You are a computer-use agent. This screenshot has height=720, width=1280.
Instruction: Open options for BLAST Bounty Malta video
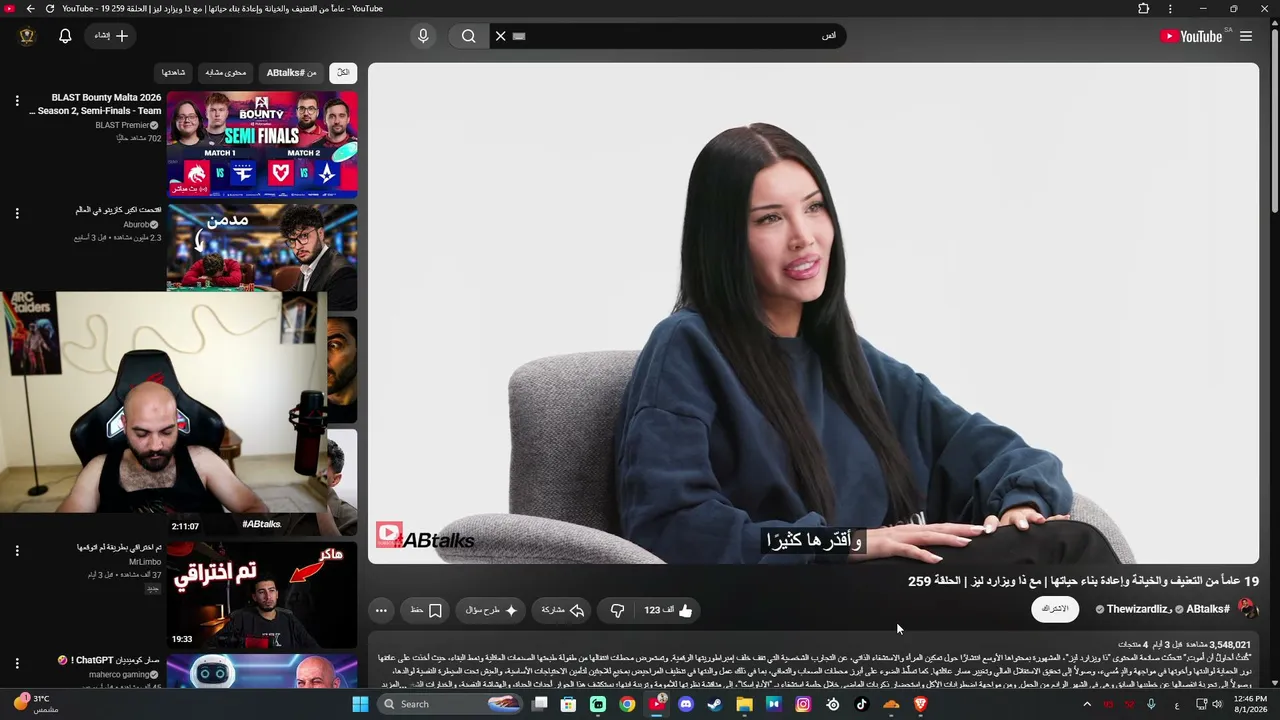17,101
